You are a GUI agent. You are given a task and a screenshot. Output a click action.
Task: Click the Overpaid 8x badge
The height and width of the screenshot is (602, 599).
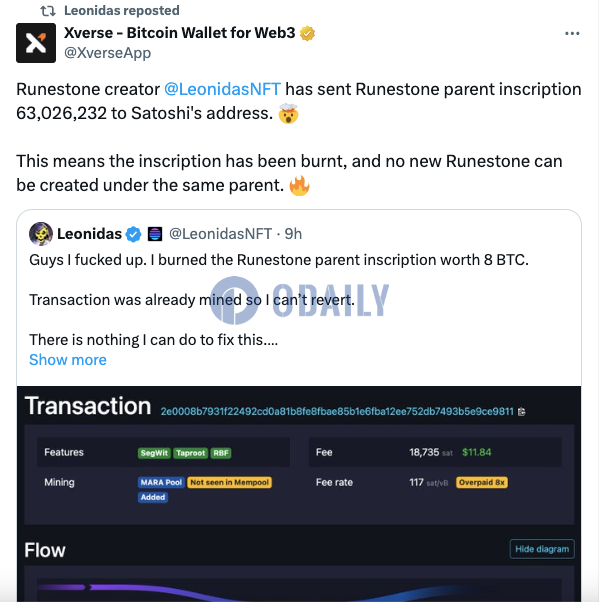[482, 482]
